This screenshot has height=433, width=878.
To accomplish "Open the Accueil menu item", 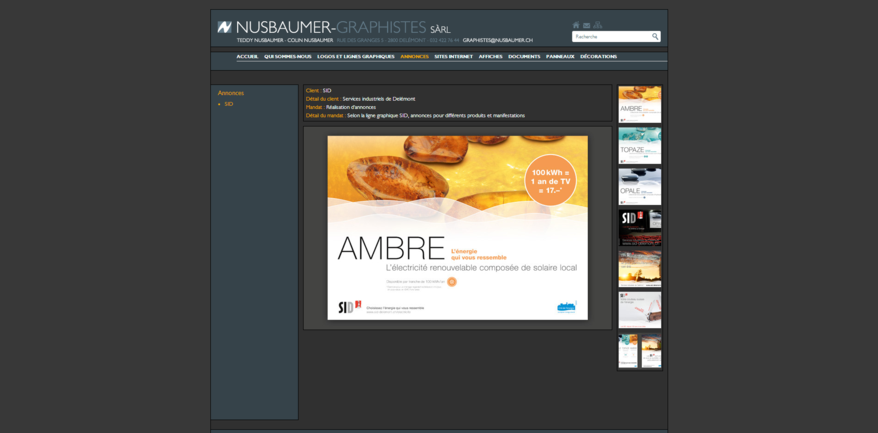I will pyautogui.click(x=247, y=57).
